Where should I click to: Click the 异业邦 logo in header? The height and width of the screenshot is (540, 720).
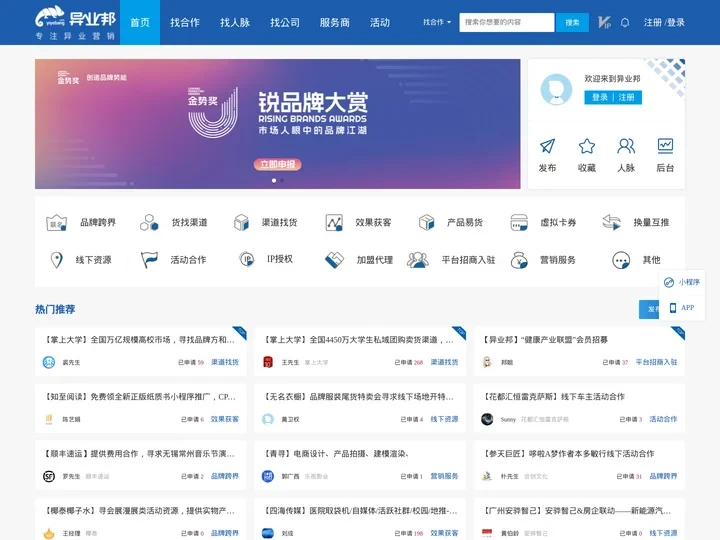(75, 22)
